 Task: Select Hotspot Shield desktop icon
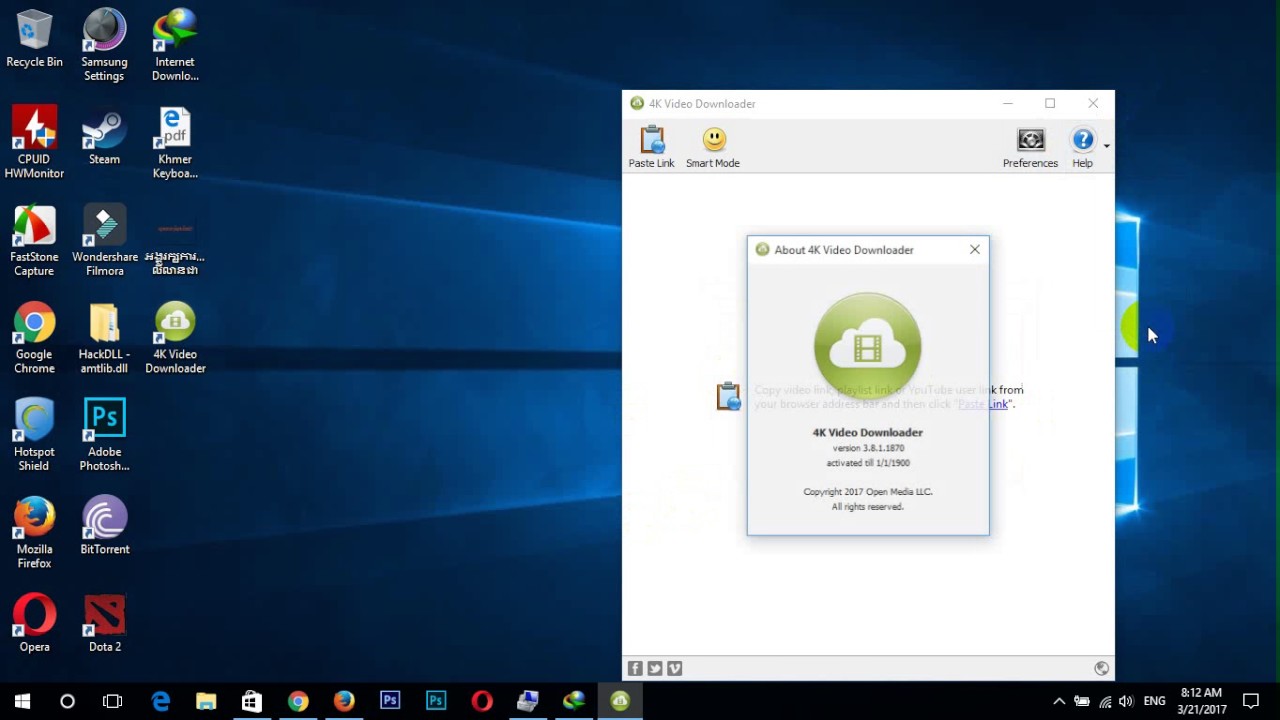tap(34, 436)
